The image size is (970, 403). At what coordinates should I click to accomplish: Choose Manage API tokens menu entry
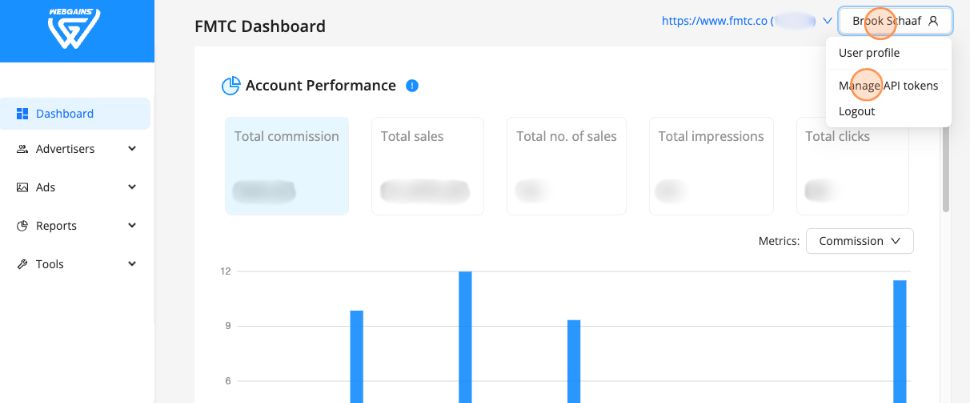pos(888,86)
